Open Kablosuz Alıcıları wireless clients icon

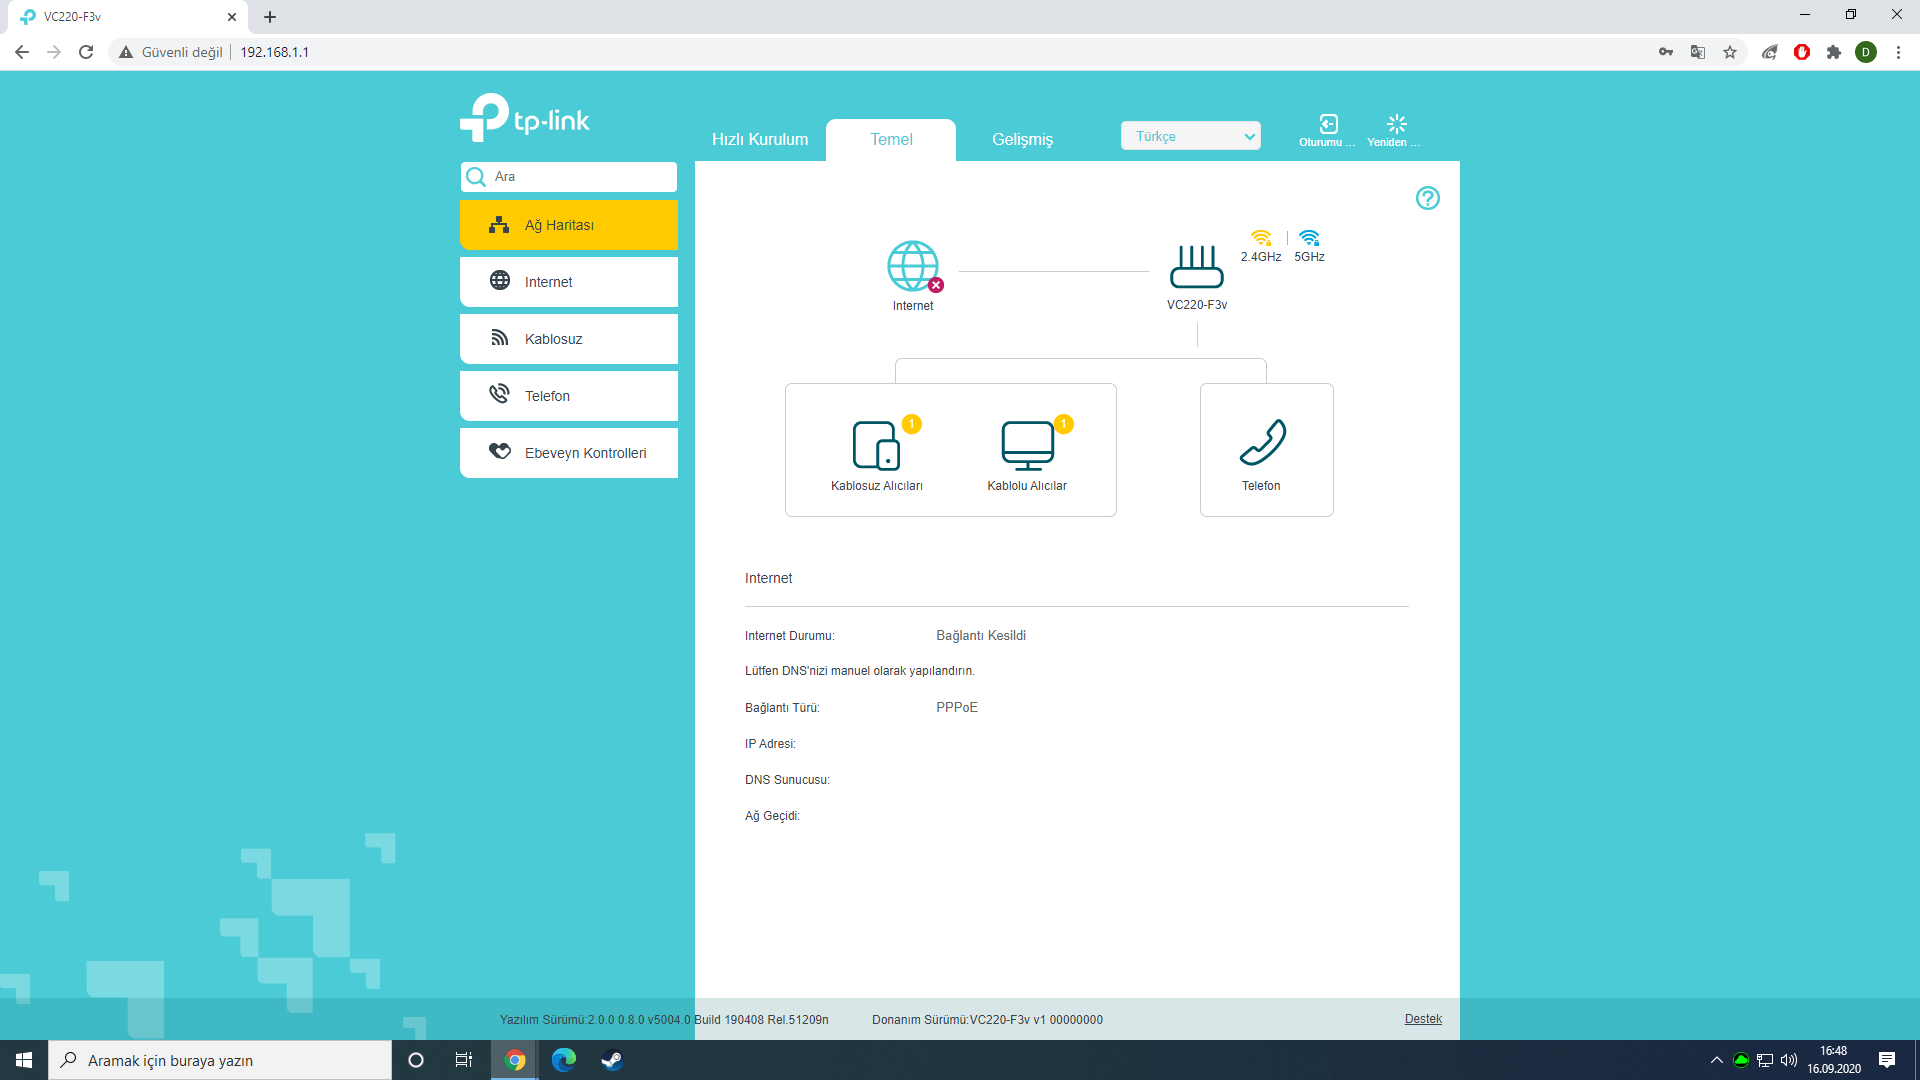pyautogui.click(x=876, y=445)
